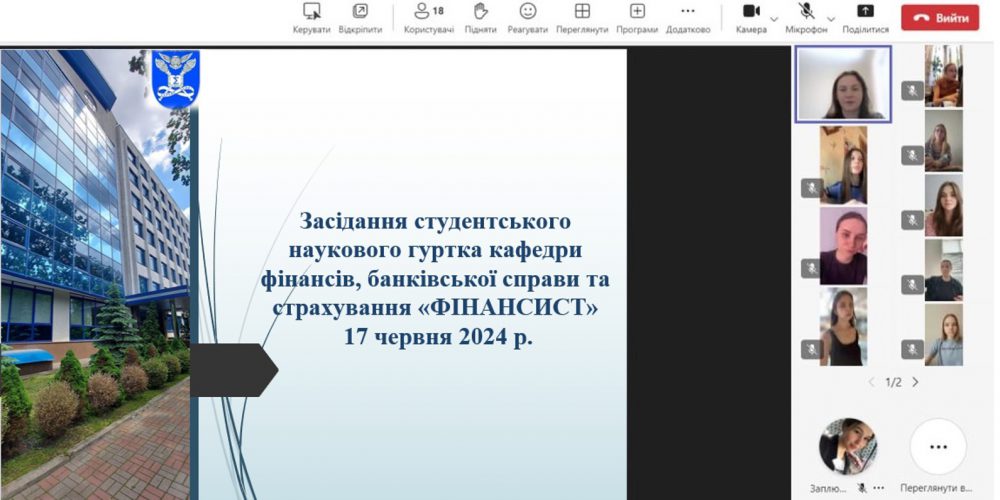
Task: Click the round avatar tile labeled Заплю...
Action: [x=848, y=446]
